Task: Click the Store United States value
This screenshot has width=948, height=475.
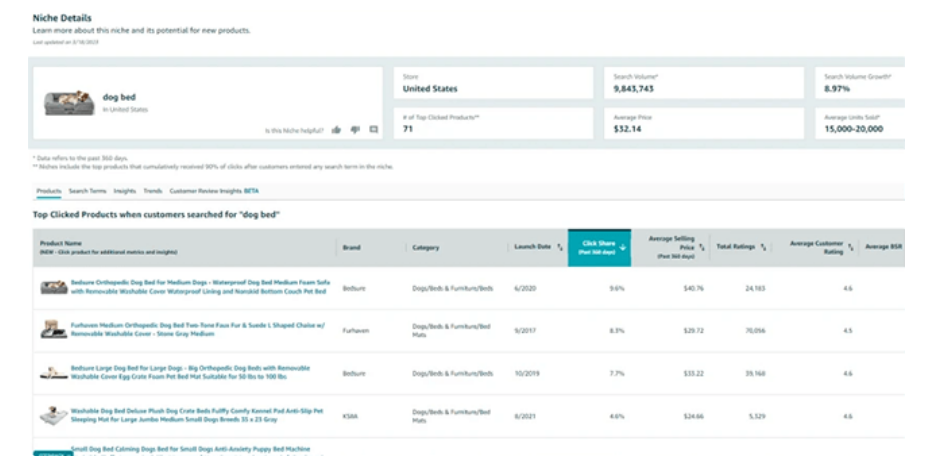Action: click(430, 89)
